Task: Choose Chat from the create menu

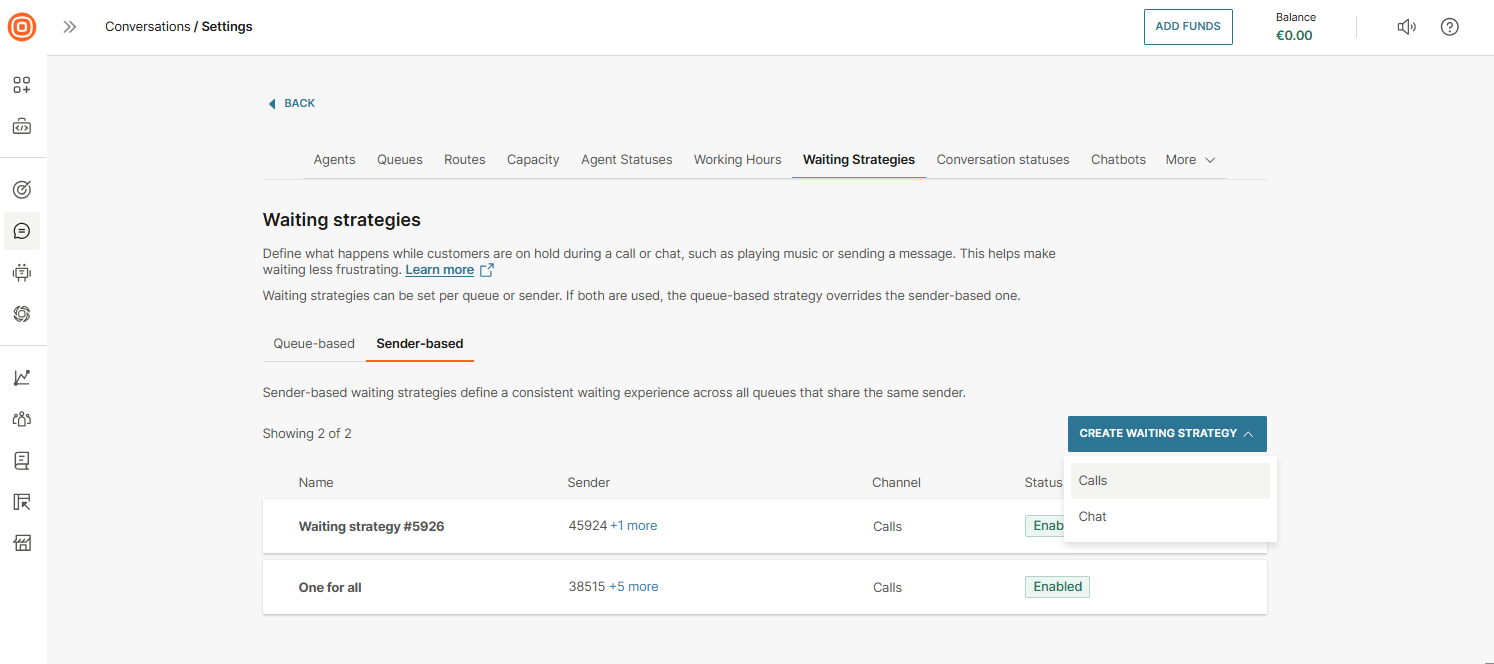Action: click(1170, 517)
